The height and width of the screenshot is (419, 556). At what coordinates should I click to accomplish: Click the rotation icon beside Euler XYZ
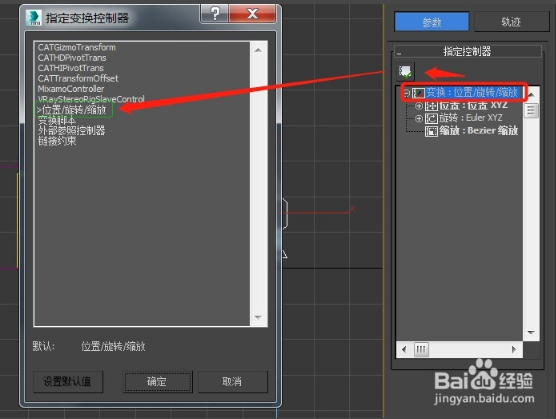(x=431, y=118)
